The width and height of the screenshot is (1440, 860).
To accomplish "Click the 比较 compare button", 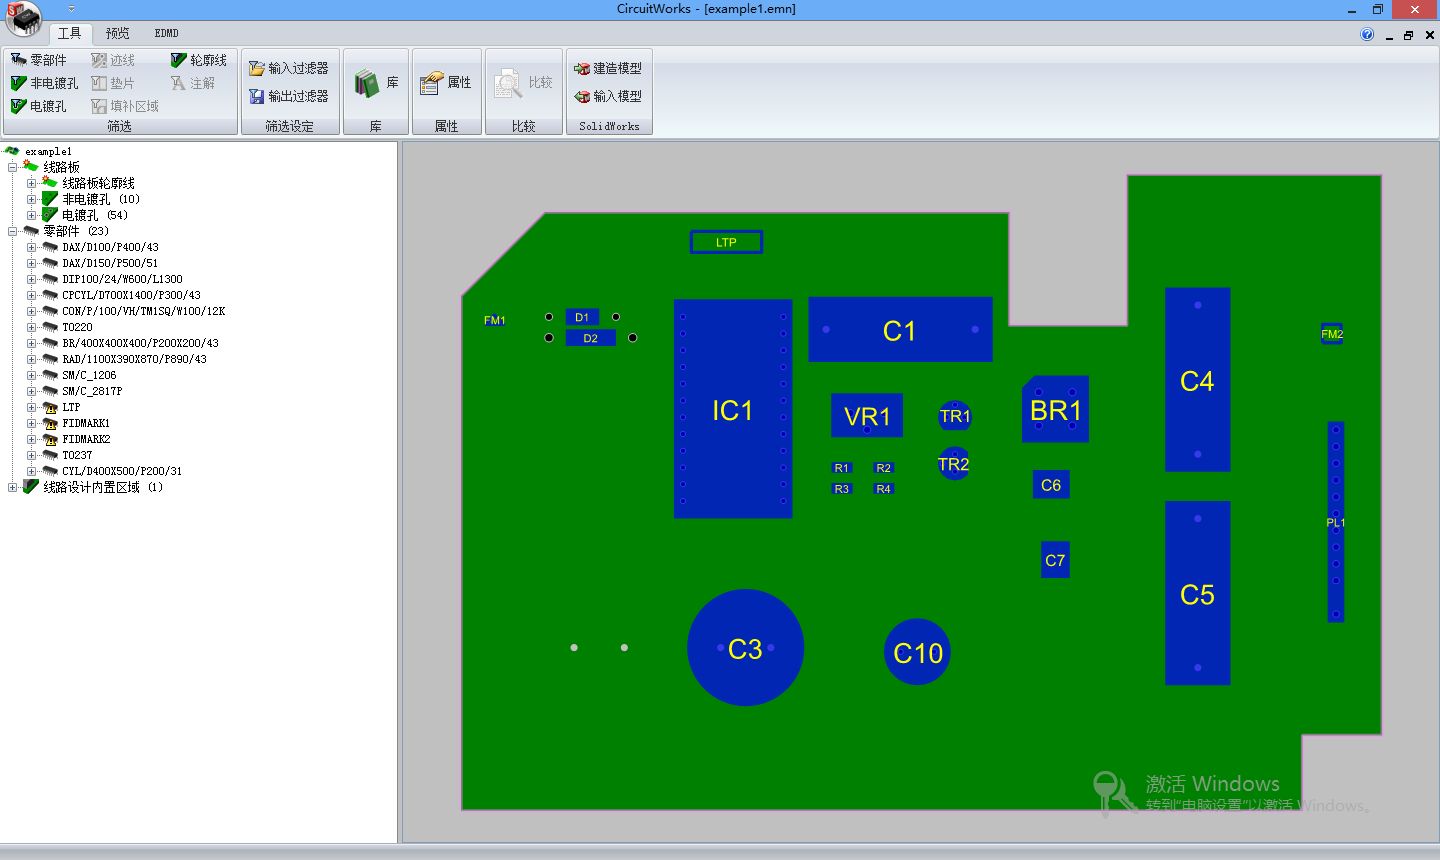I will (523, 83).
